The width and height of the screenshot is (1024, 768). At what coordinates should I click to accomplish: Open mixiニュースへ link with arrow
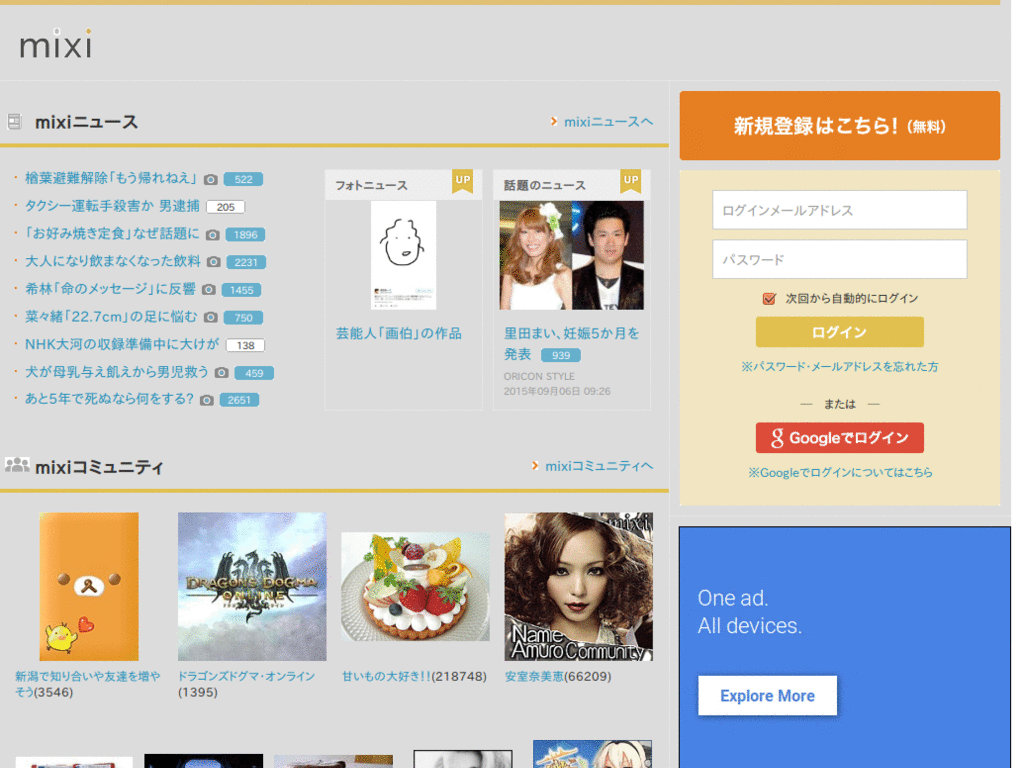tap(601, 121)
